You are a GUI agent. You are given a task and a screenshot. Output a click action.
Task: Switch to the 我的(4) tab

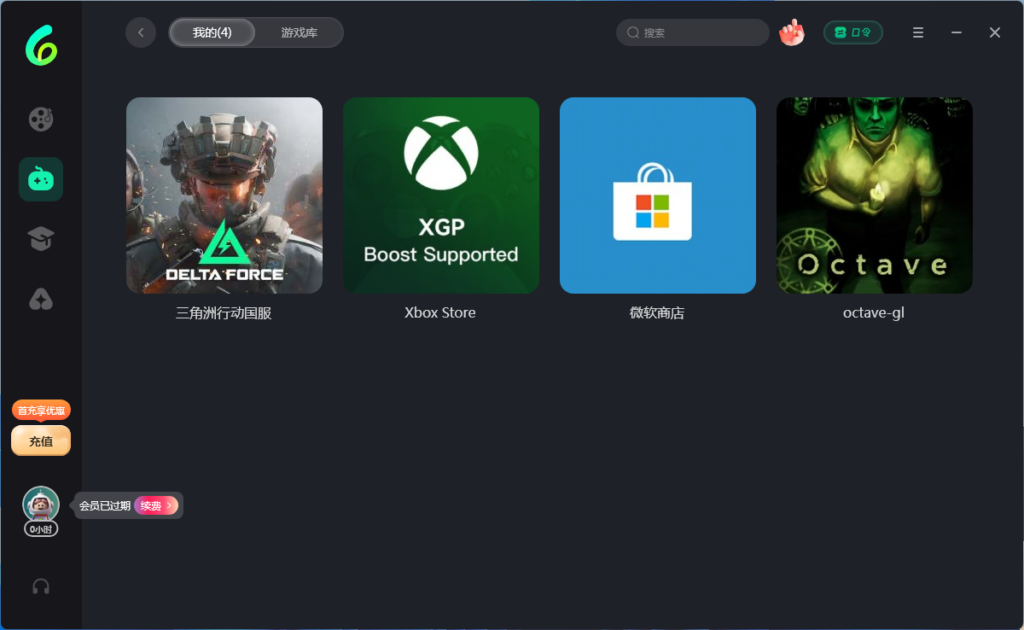point(212,33)
